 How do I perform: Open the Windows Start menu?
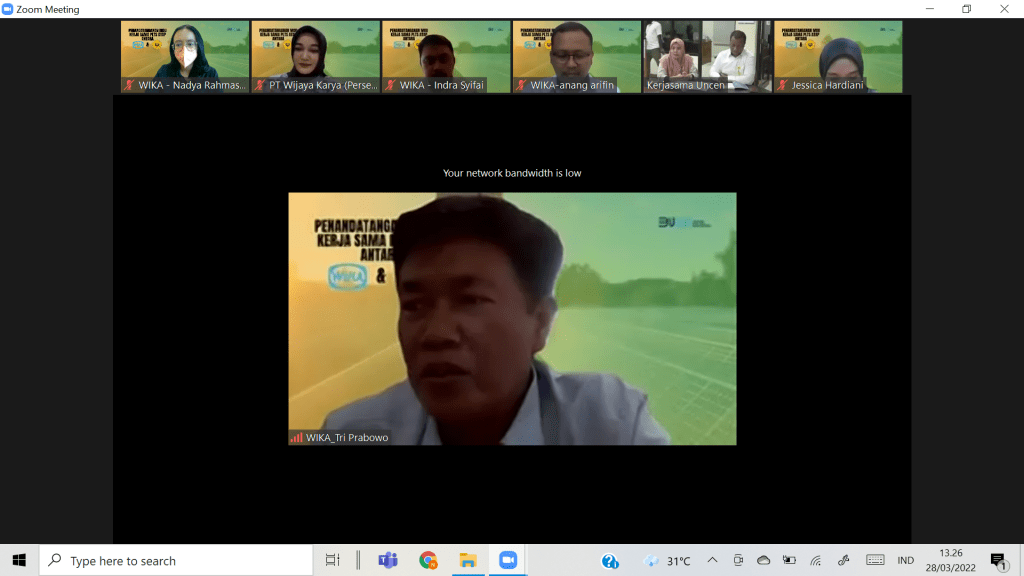point(19,560)
